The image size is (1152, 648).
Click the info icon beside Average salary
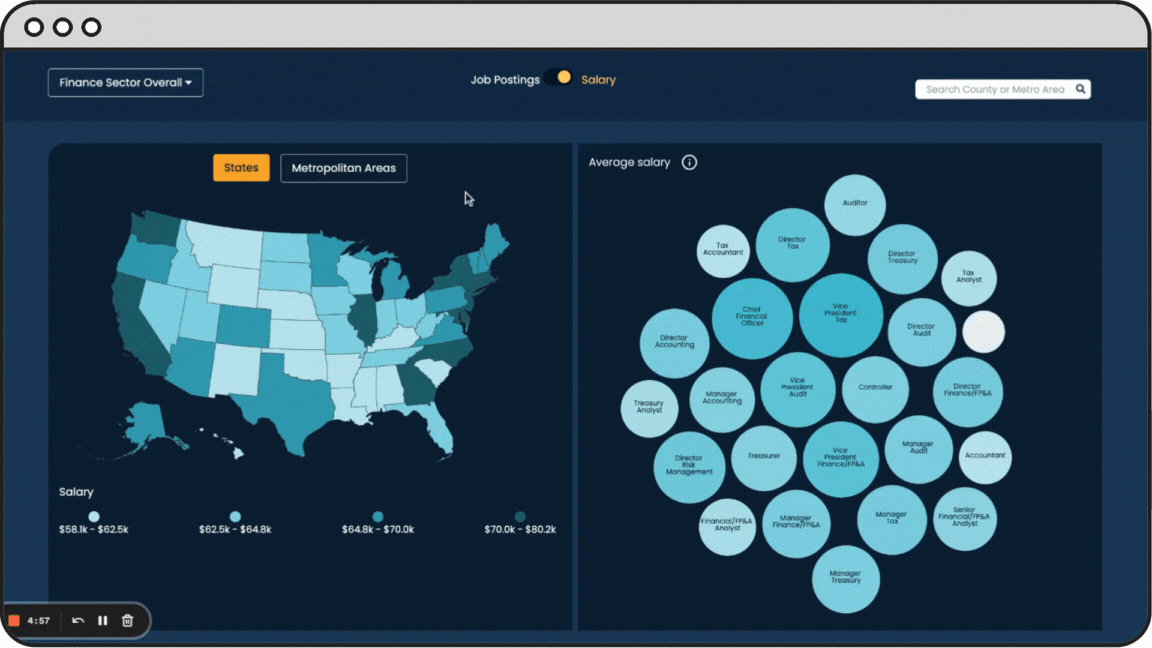[x=689, y=162]
